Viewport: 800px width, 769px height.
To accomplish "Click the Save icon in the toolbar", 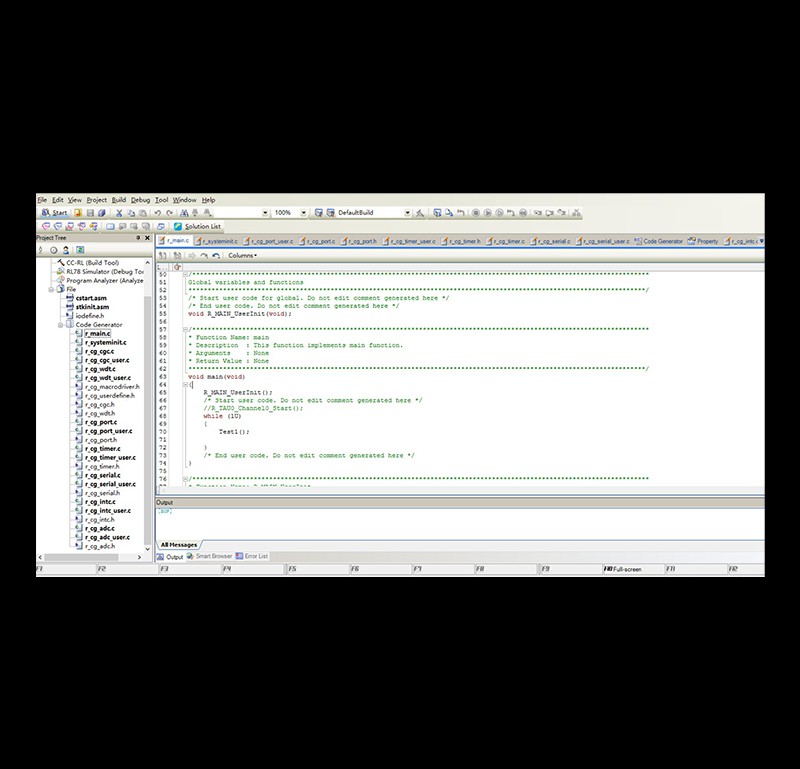I will pyautogui.click(x=90, y=213).
